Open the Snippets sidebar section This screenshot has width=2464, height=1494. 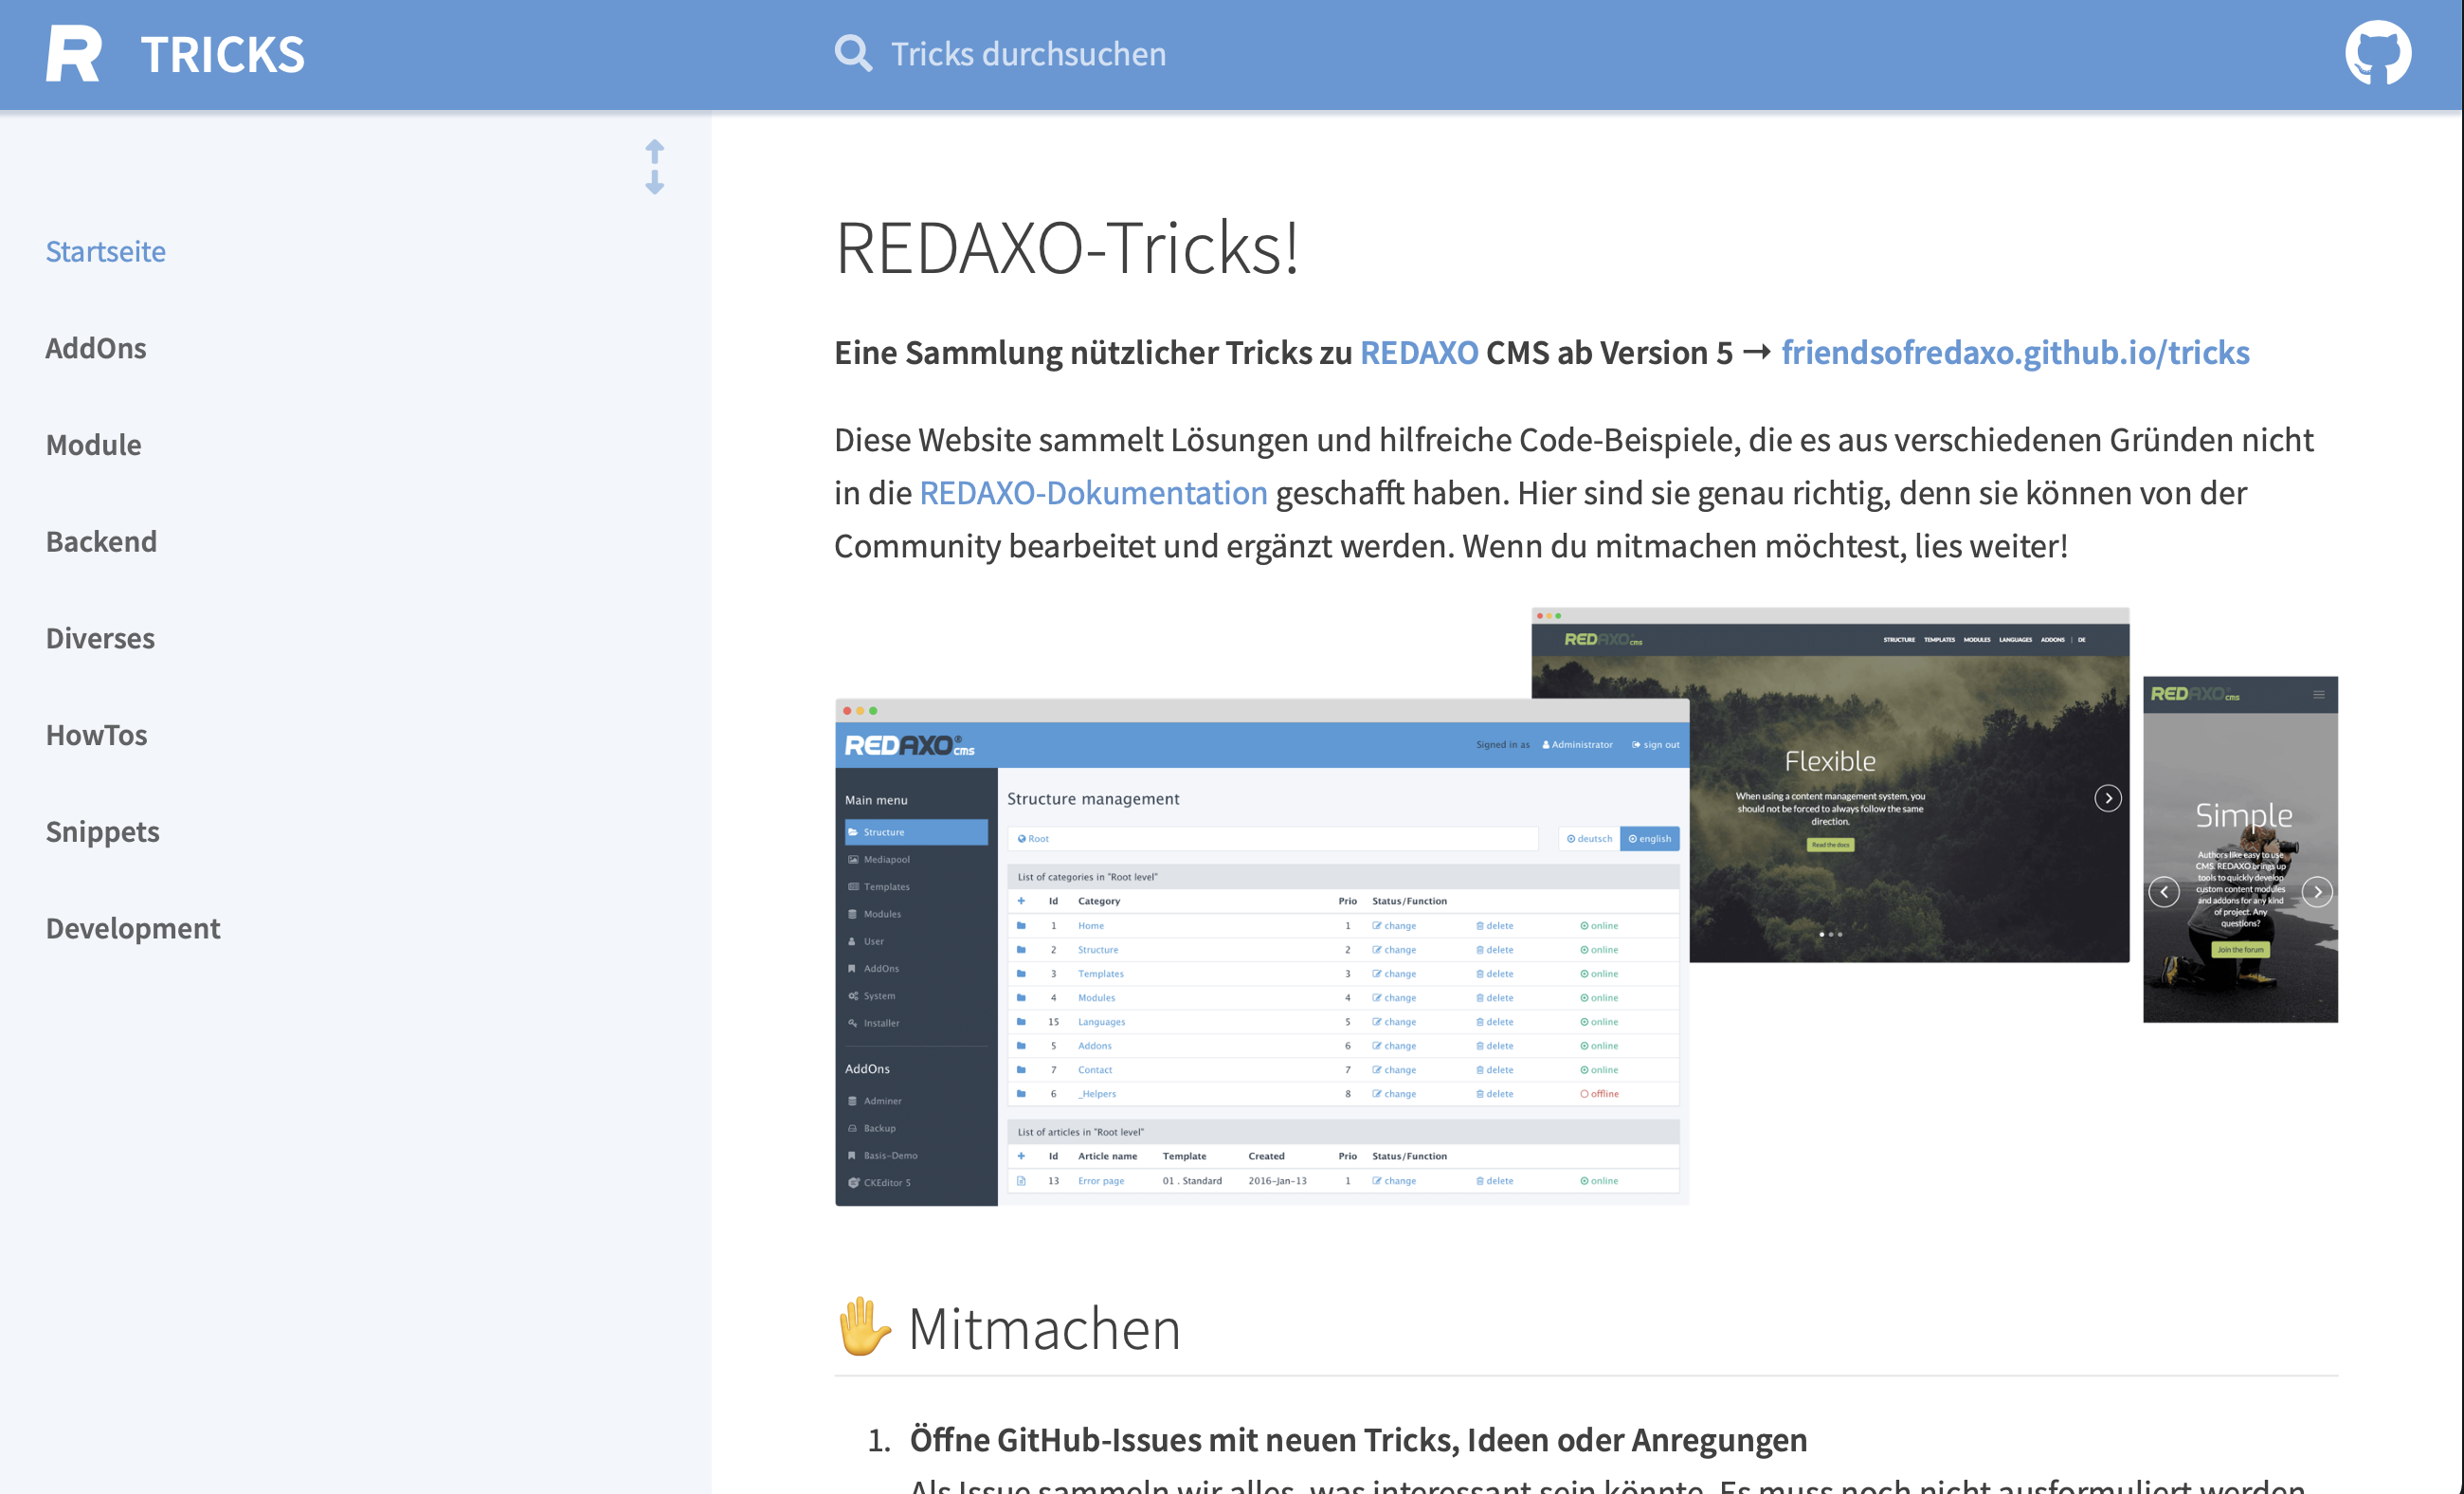point(102,831)
